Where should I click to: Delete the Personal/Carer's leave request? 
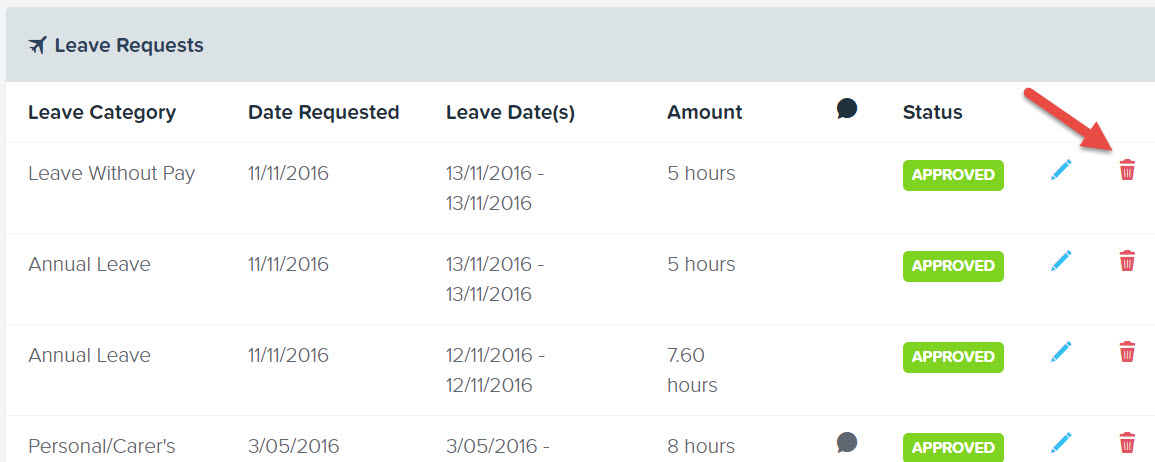point(1127,443)
